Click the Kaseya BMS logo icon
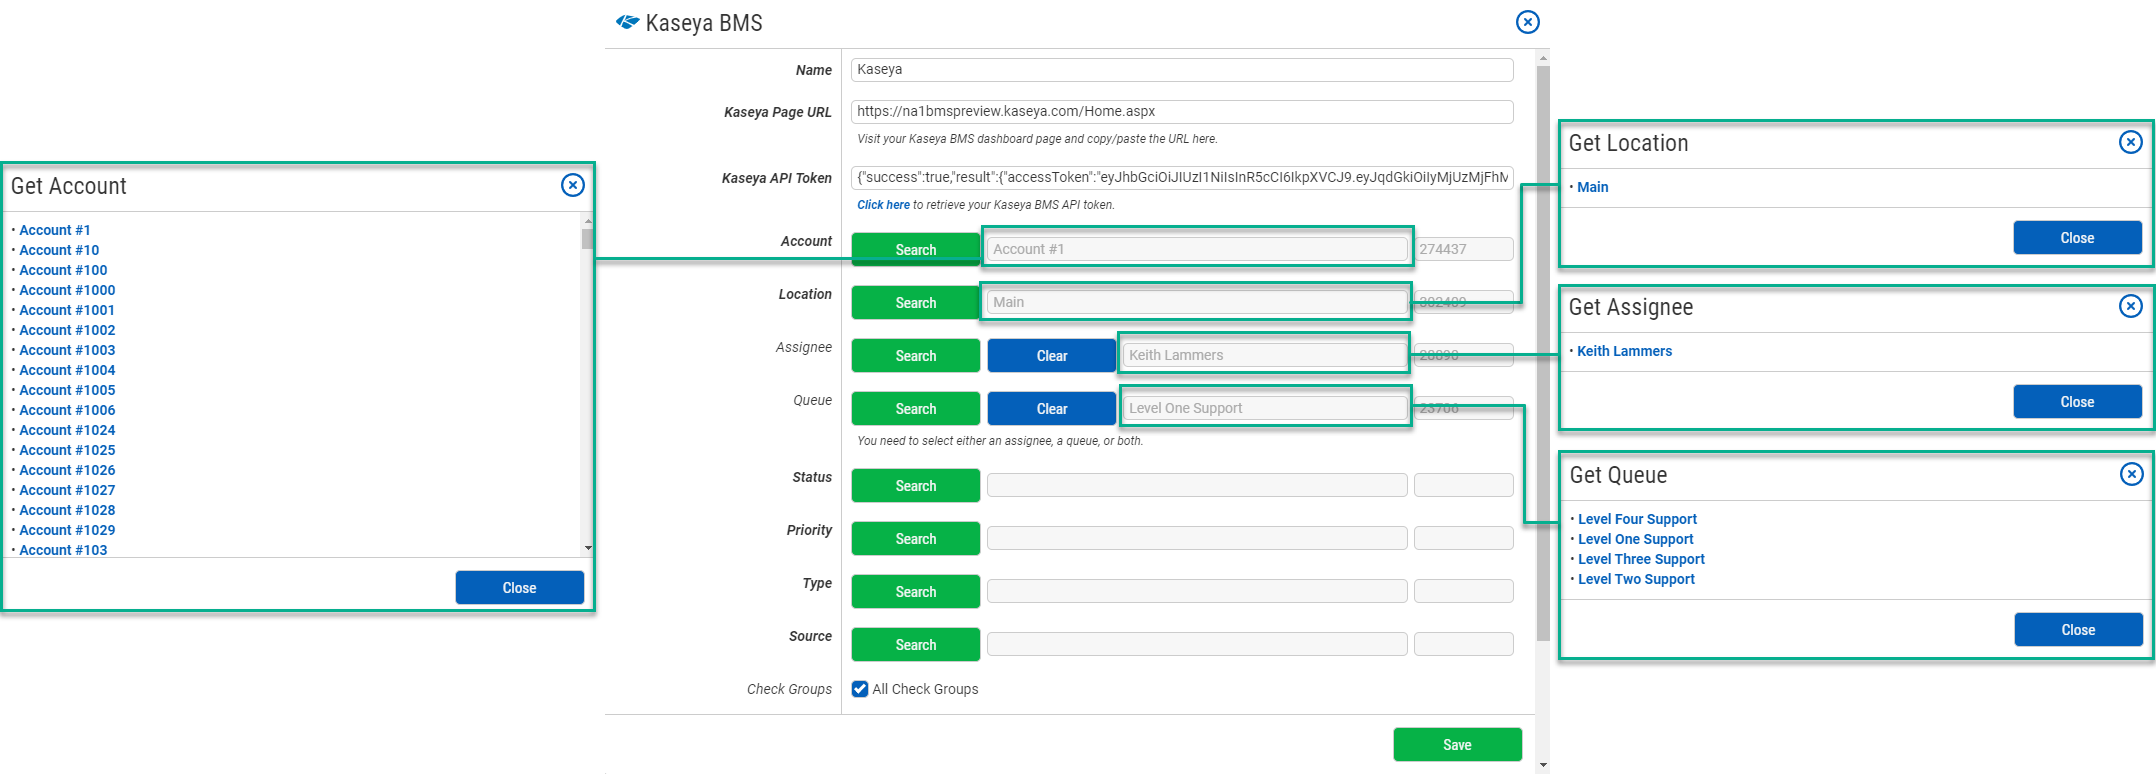Image resolution: width=2156 pixels, height=774 pixels. click(x=627, y=22)
